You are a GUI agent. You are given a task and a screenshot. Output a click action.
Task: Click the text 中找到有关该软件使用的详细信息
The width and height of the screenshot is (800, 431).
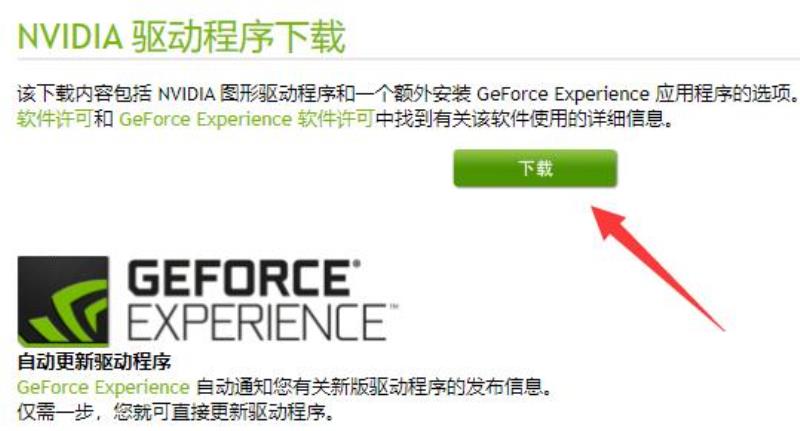pos(524,119)
